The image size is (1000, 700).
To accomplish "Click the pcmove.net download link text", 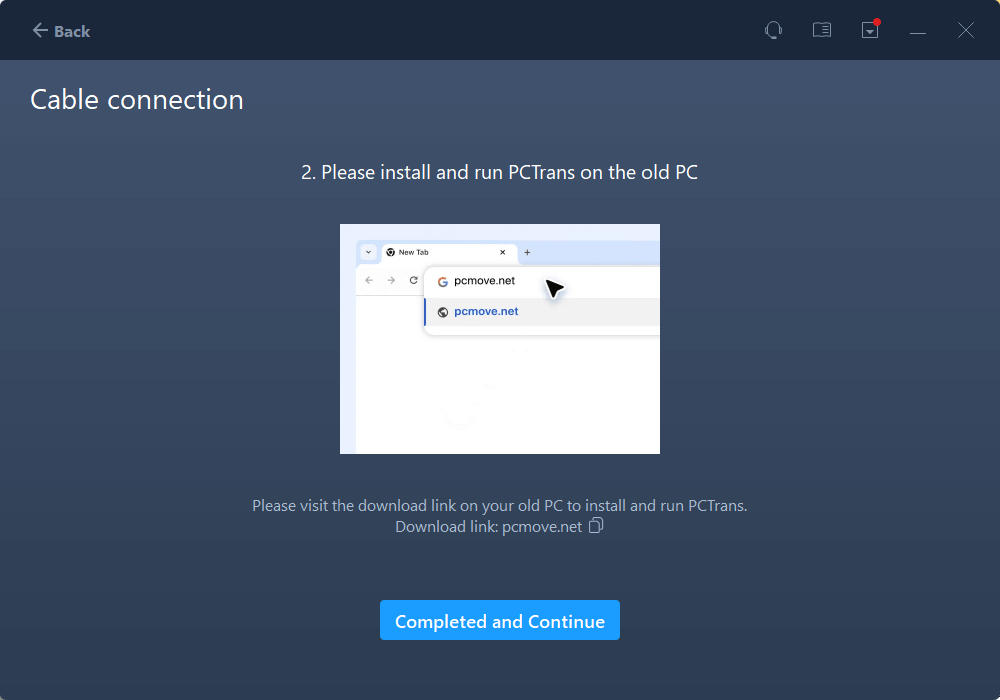I will pyautogui.click(x=542, y=527).
